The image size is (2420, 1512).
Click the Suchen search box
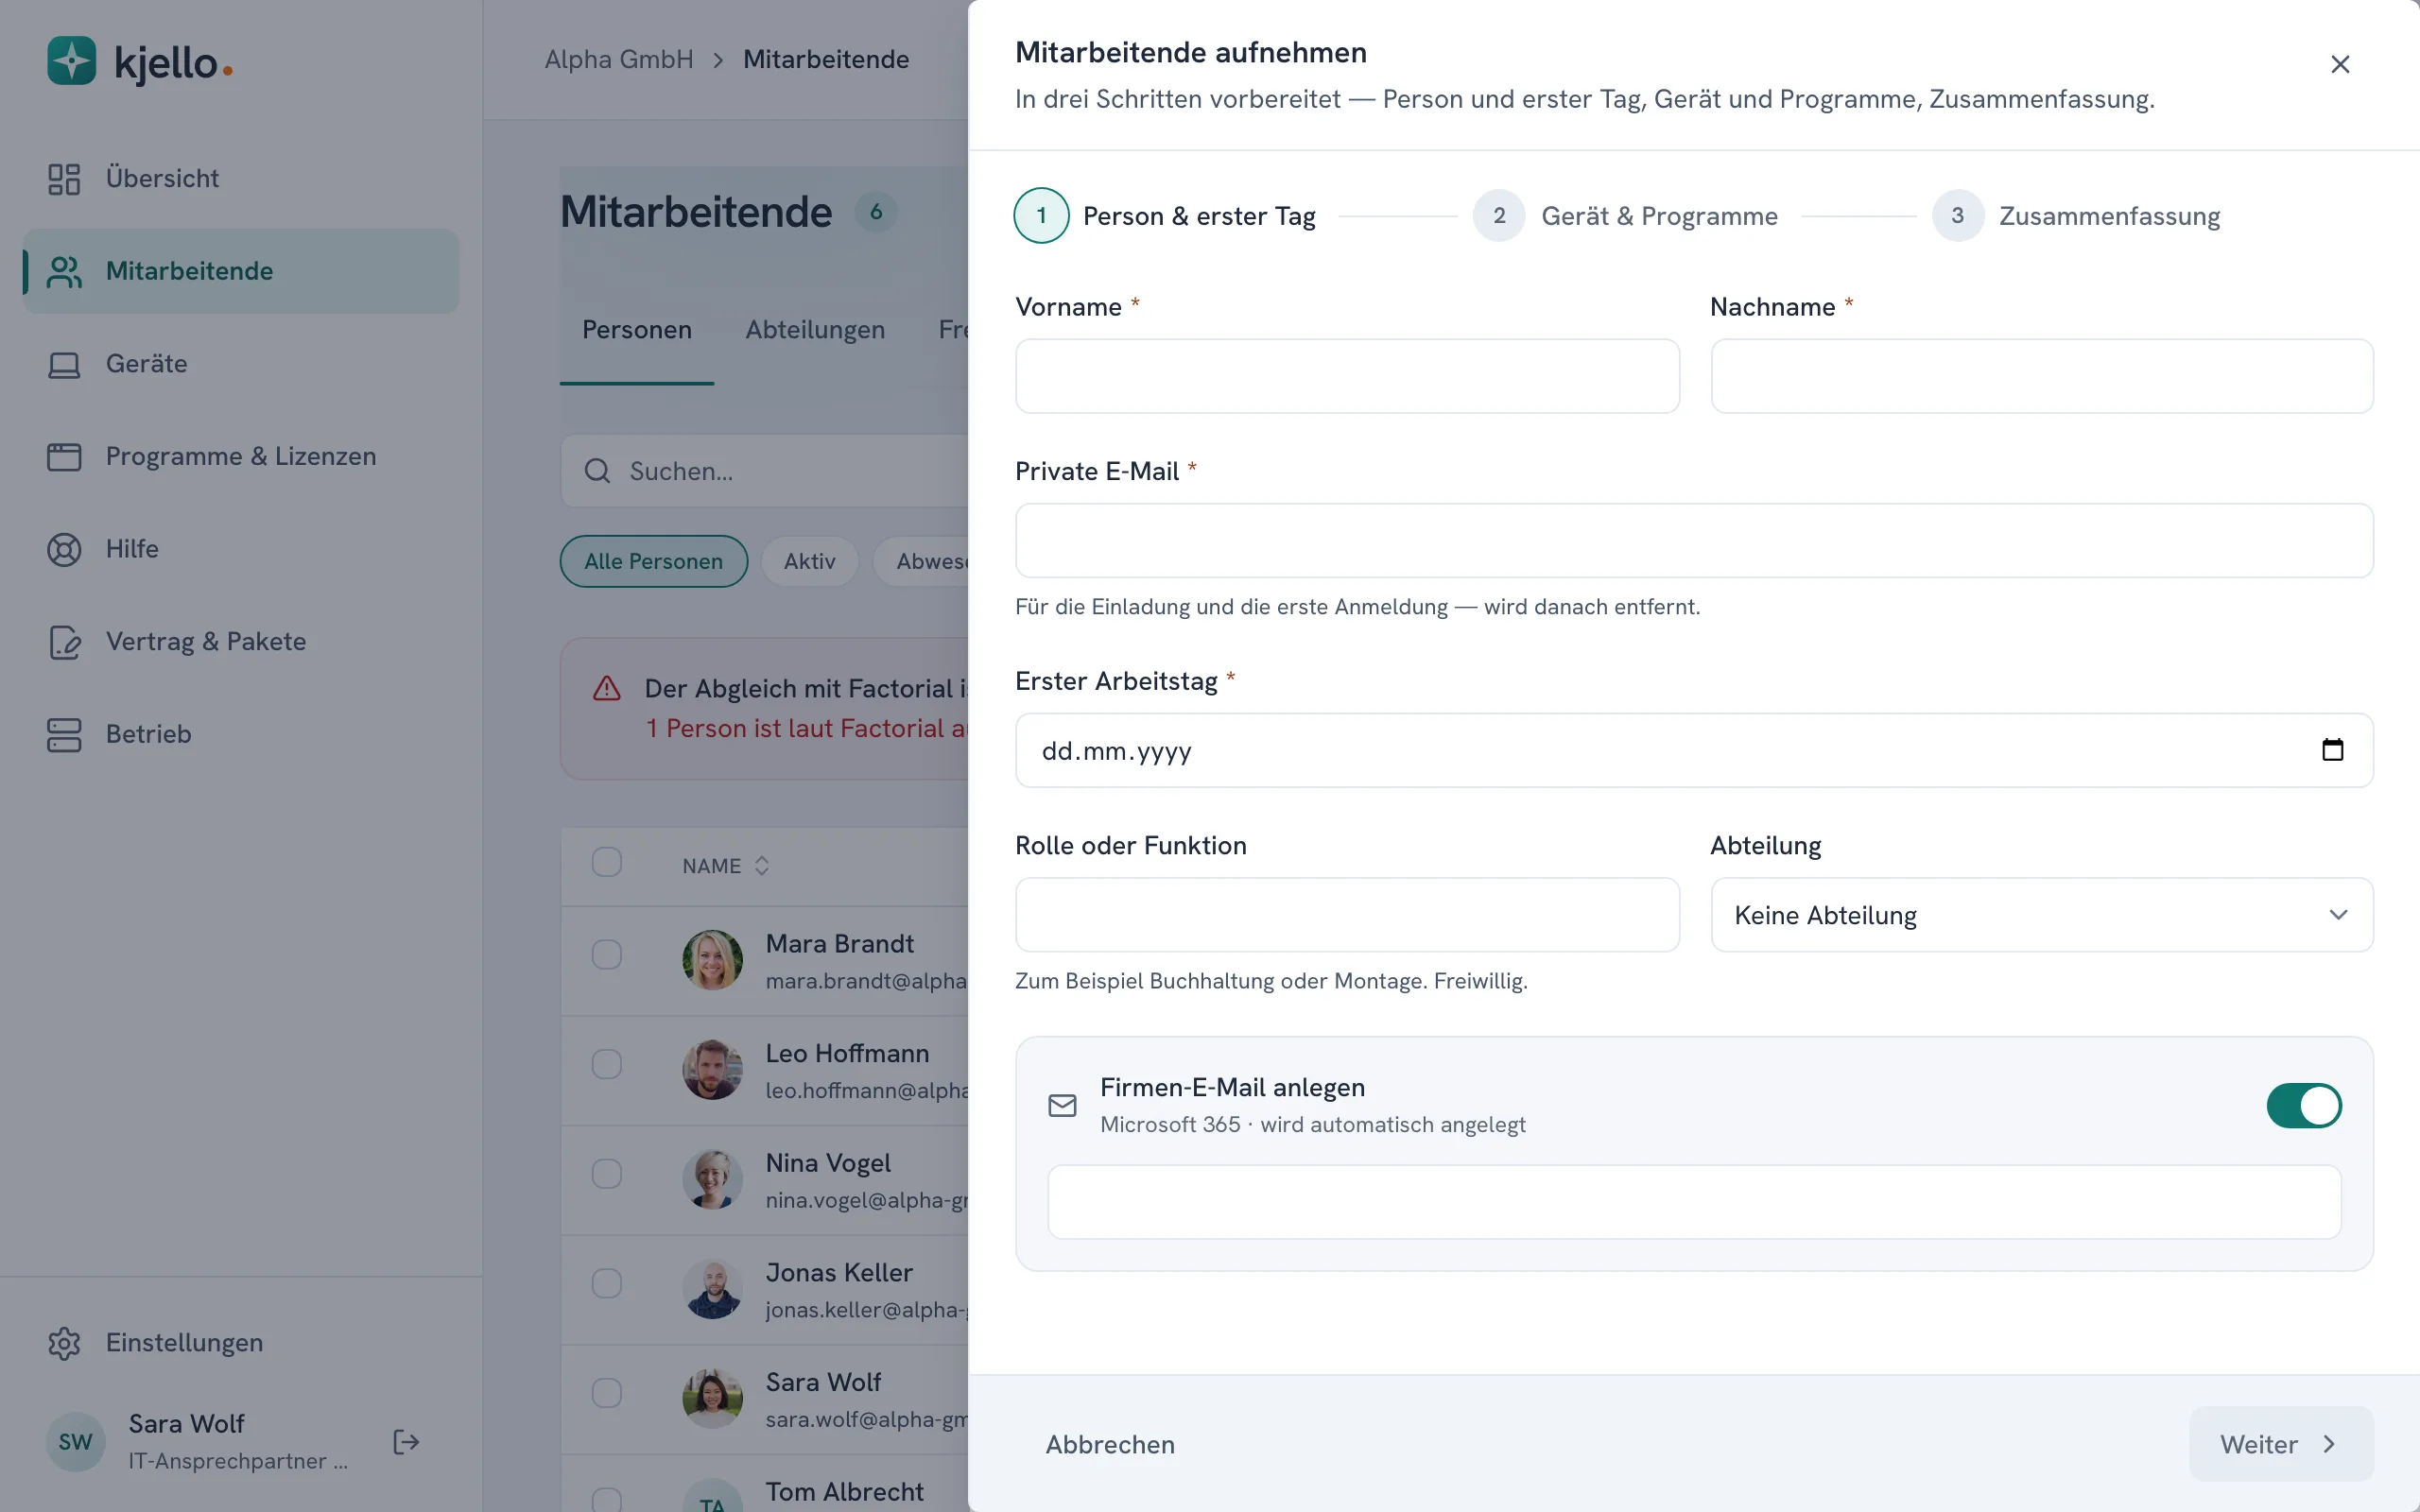pyautogui.click(x=765, y=471)
